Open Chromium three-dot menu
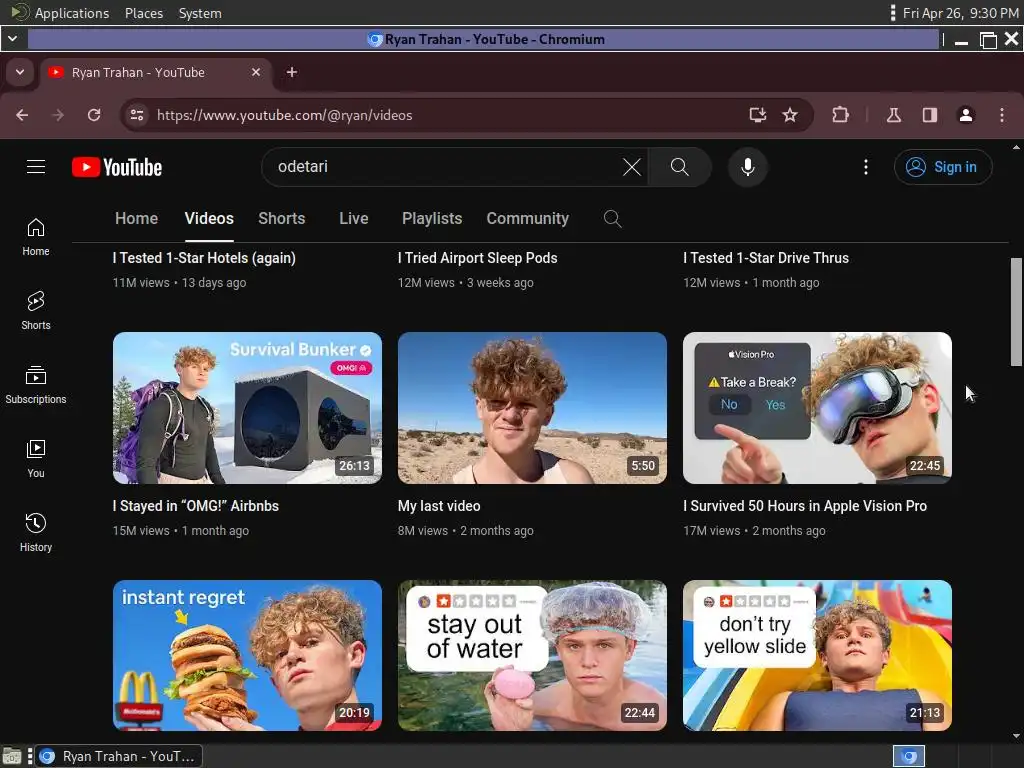The image size is (1024, 768). click(1002, 115)
